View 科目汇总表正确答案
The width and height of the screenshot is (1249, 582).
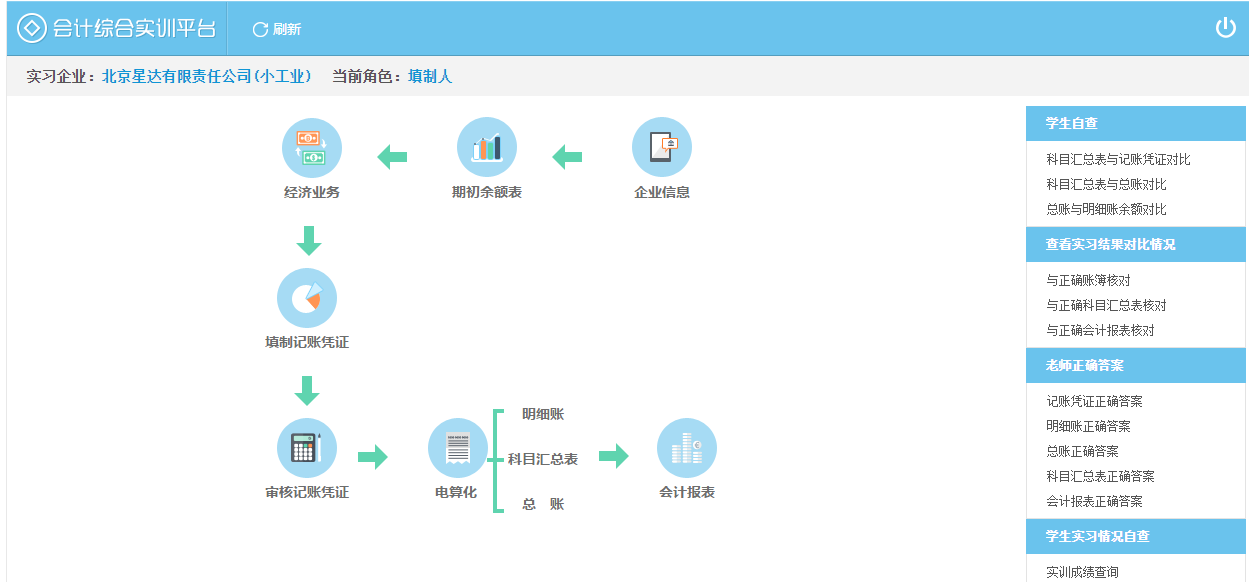[1100, 476]
